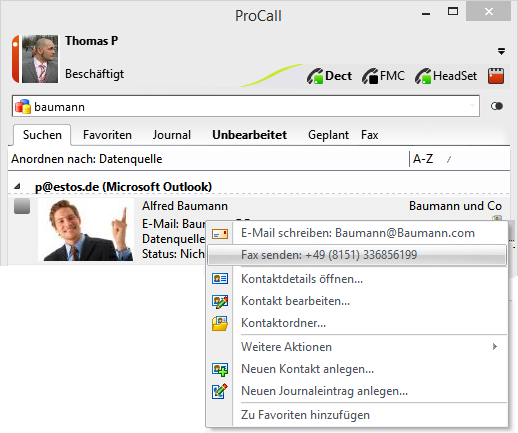Click Thomas P profile photo
Image resolution: width=518 pixels, height=433 pixels.
40,59
